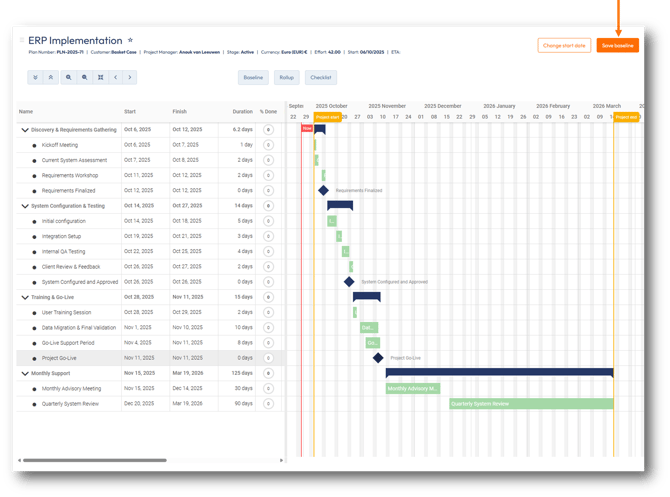Toggle the Rollup view

pos(287,77)
